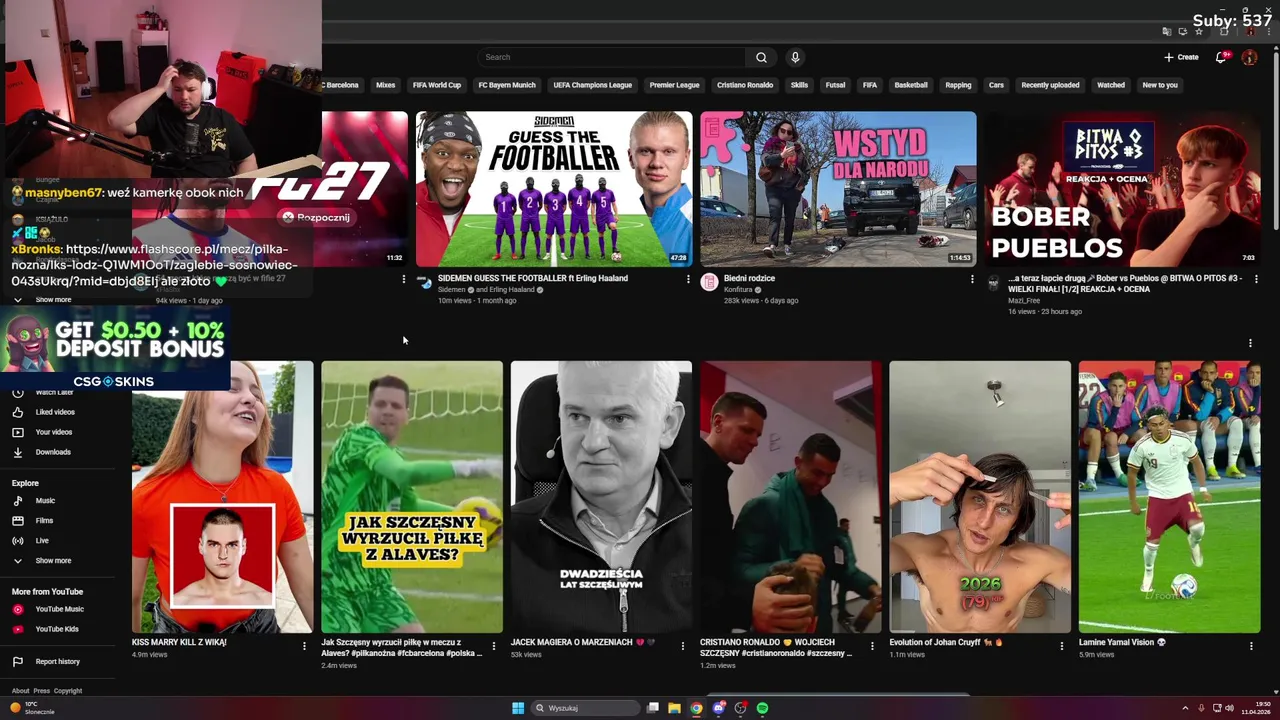Open Films under Explore
This screenshot has height=720, width=1280.
click(44, 520)
